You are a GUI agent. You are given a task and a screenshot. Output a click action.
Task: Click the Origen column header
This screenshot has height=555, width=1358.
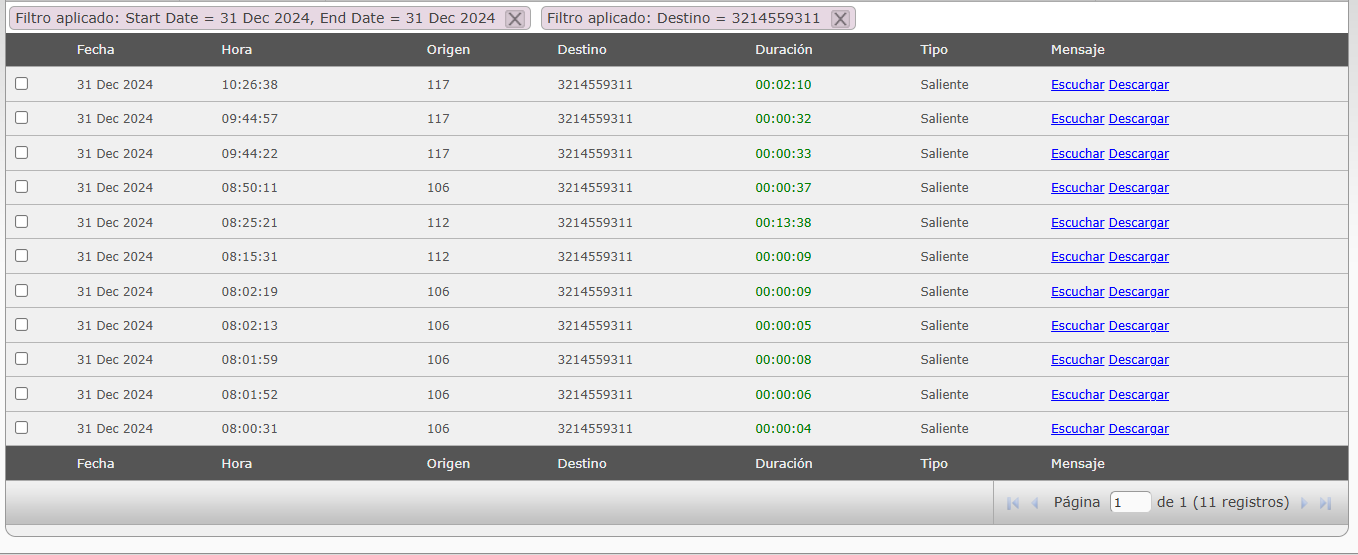(x=448, y=50)
